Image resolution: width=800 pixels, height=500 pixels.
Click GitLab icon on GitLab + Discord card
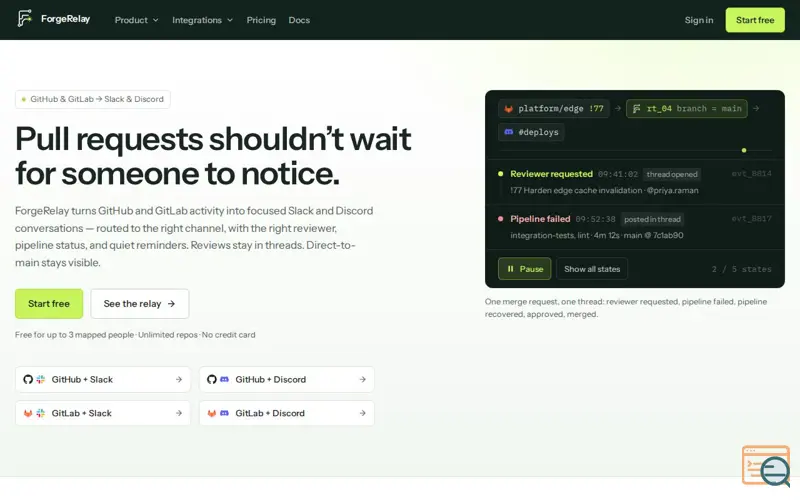click(212, 413)
